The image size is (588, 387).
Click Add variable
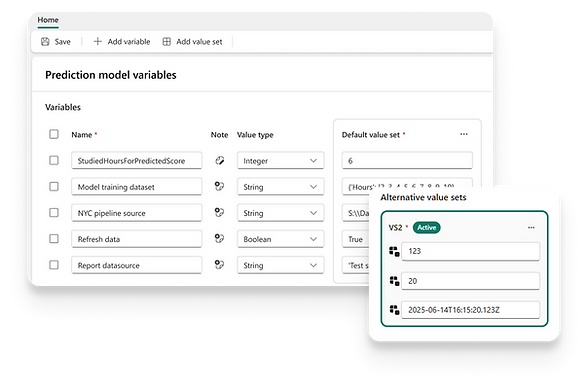pyautogui.click(x=122, y=42)
